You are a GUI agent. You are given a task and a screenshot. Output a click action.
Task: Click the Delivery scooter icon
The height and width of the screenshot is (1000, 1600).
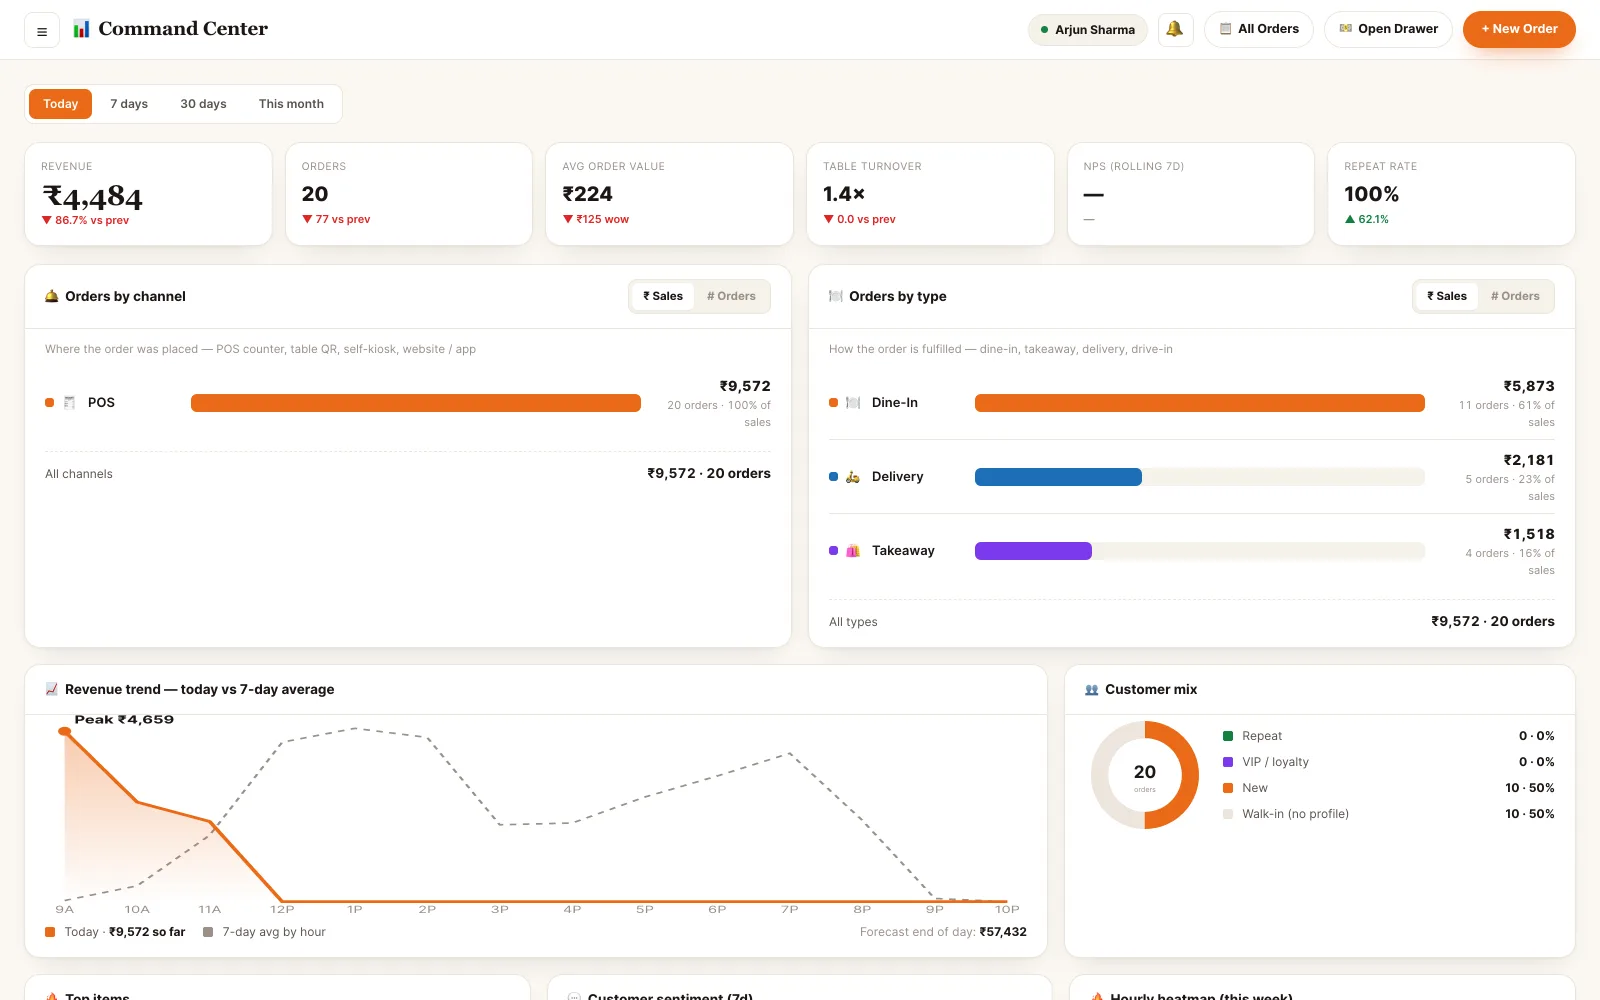853,477
